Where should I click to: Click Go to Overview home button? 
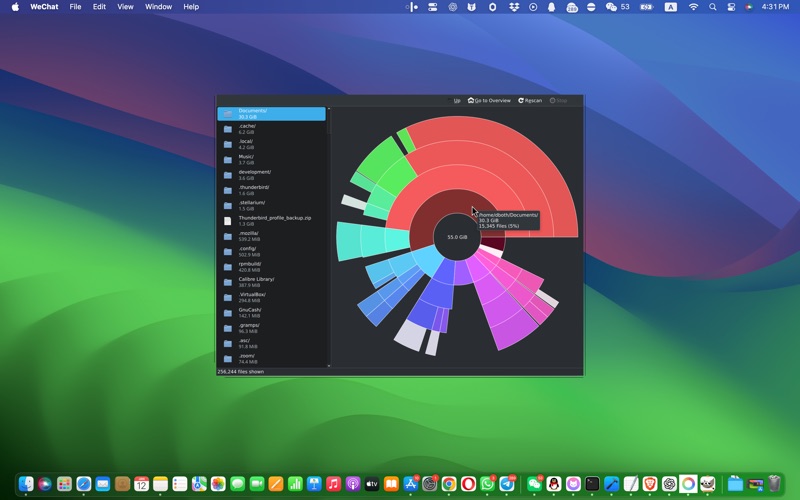pos(489,100)
